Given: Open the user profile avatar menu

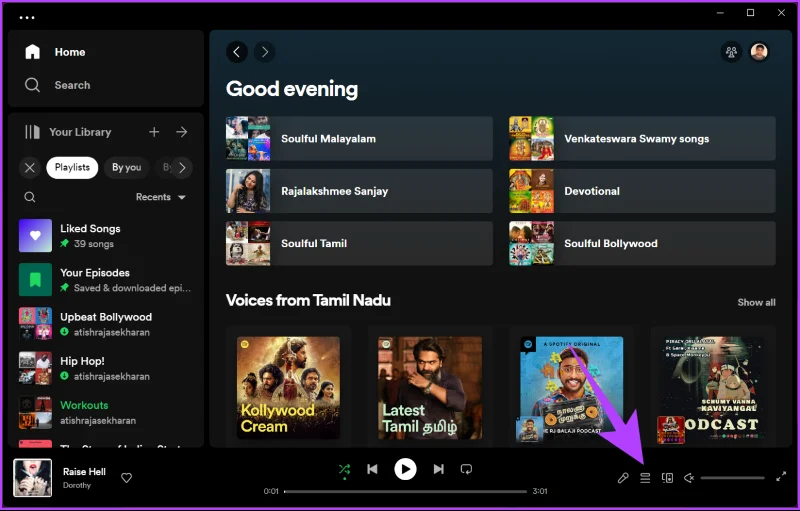Looking at the screenshot, I should [759, 52].
